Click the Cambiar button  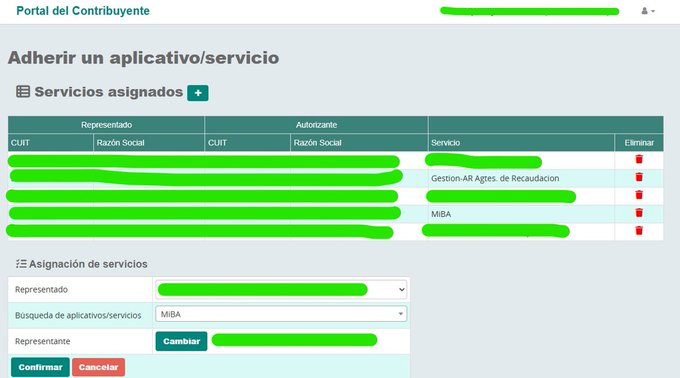(181, 341)
